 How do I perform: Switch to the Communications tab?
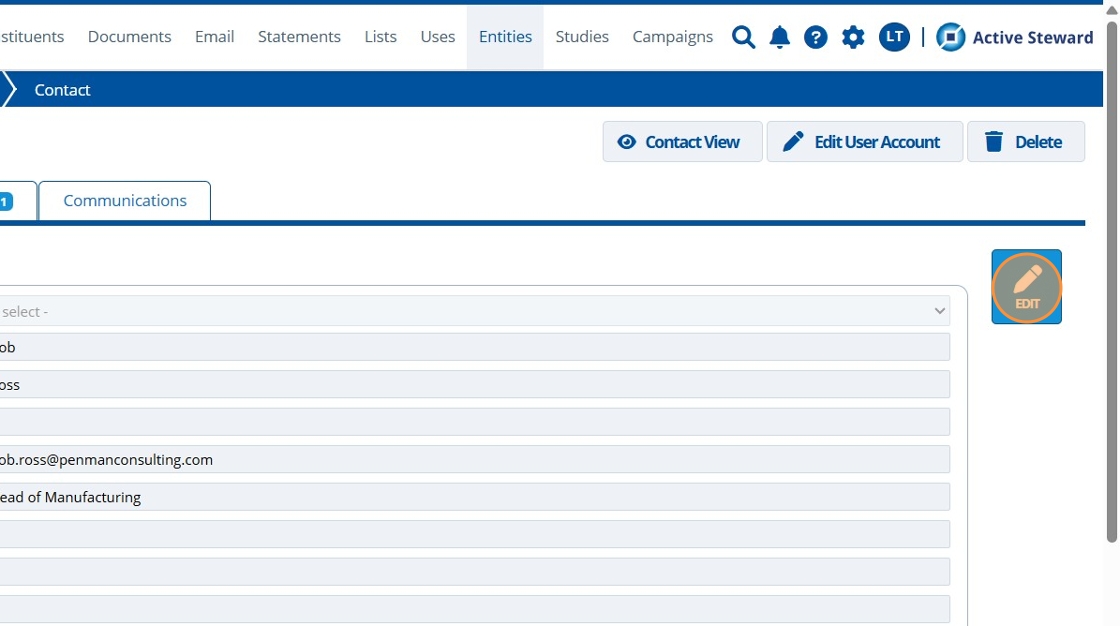[x=125, y=201]
